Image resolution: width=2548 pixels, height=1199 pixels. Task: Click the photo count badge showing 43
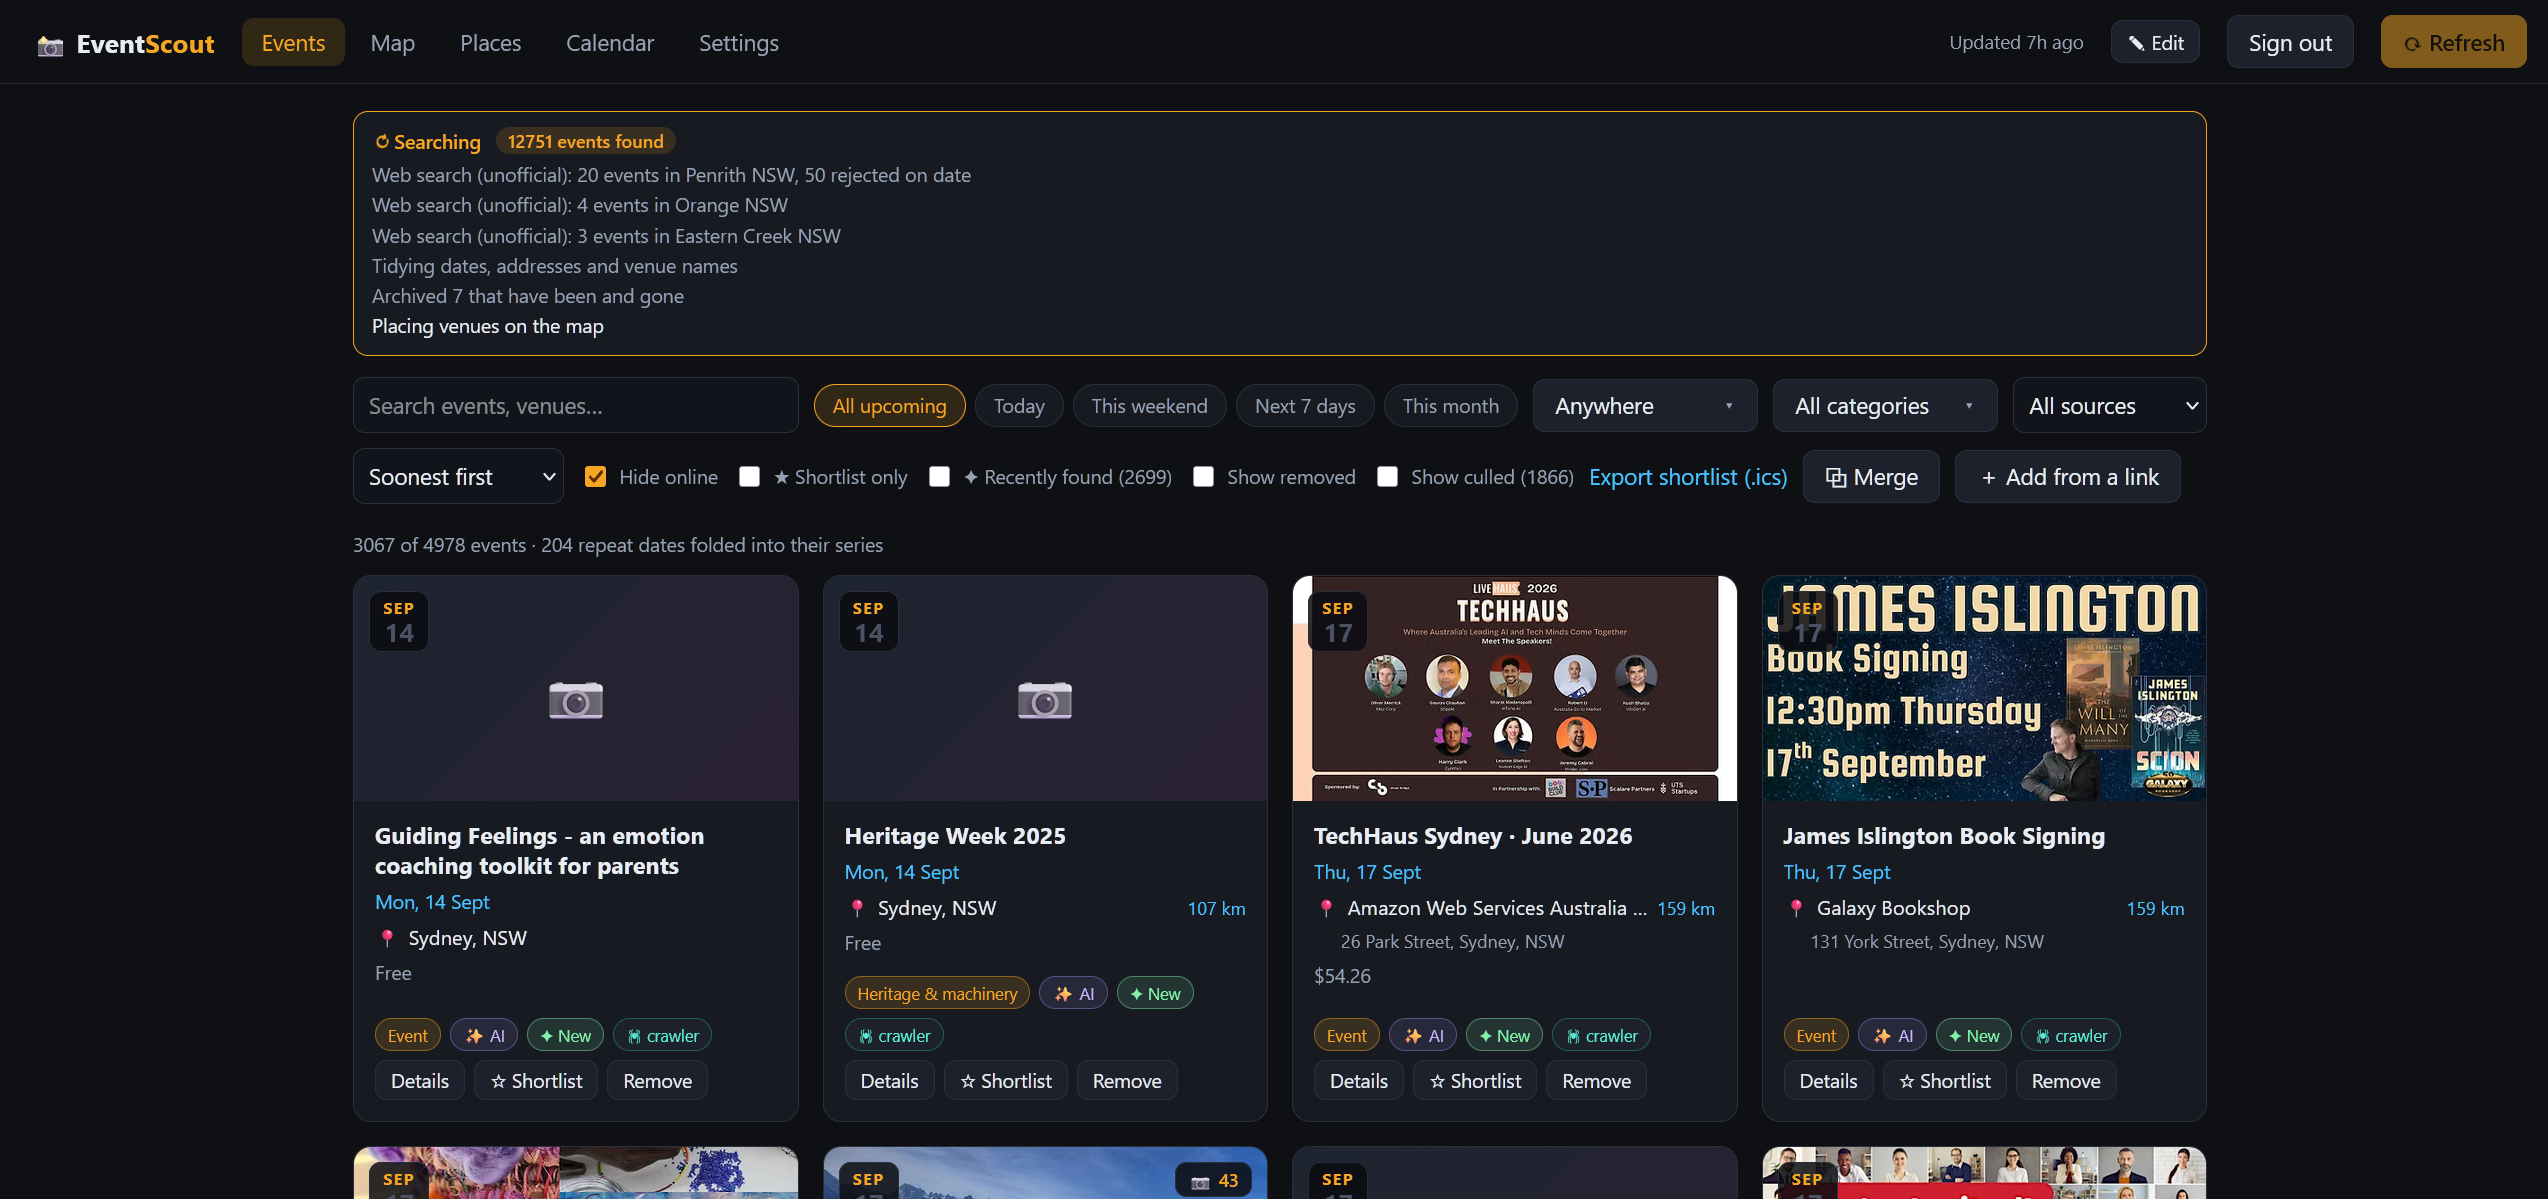coord(1214,1181)
